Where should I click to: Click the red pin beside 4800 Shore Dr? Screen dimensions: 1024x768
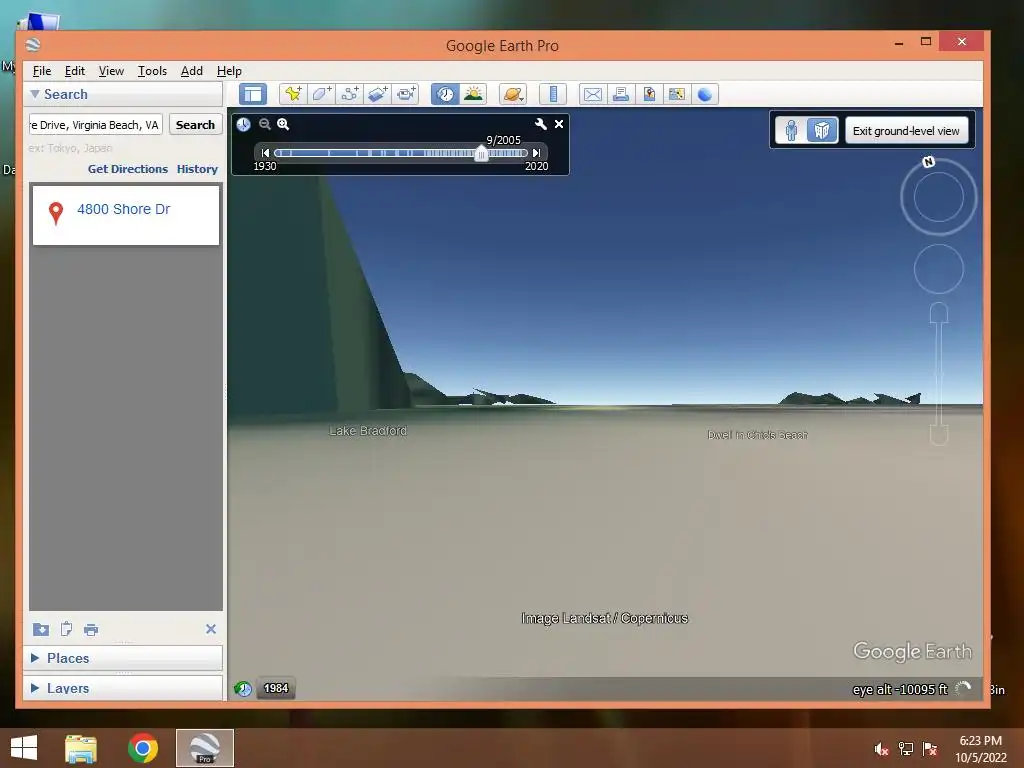click(56, 213)
